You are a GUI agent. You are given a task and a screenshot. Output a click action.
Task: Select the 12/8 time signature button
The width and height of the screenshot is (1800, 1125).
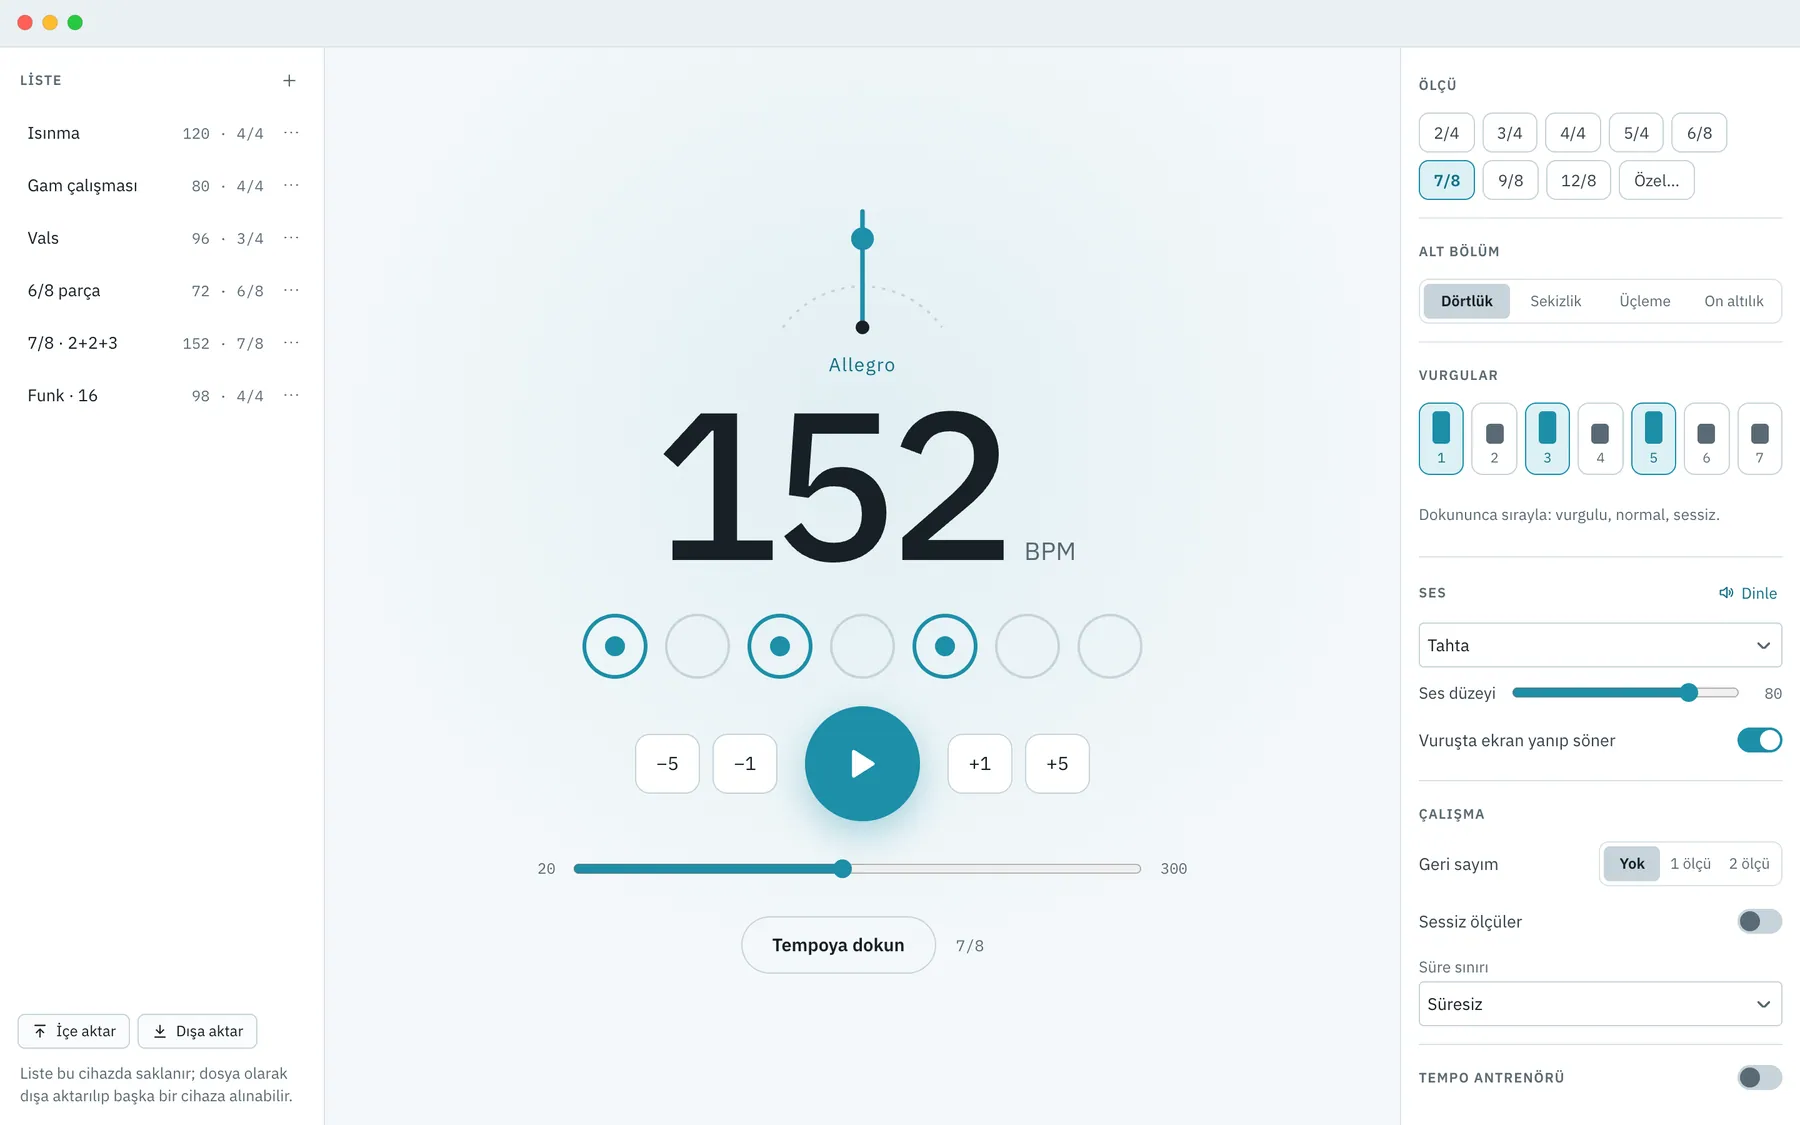coord(1579,180)
